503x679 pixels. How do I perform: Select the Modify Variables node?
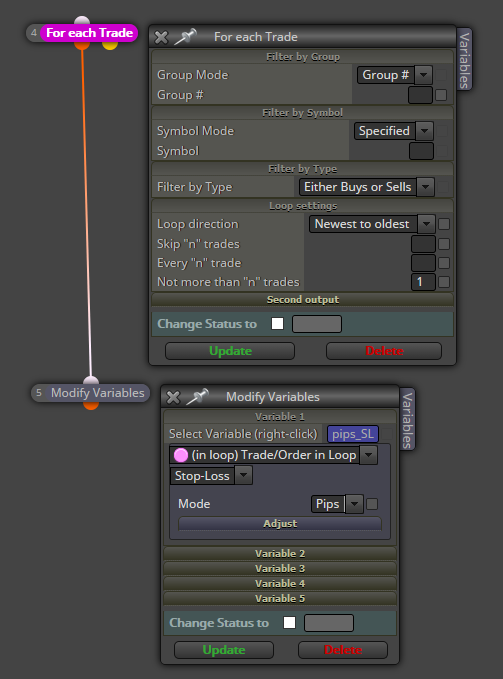click(97, 393)
